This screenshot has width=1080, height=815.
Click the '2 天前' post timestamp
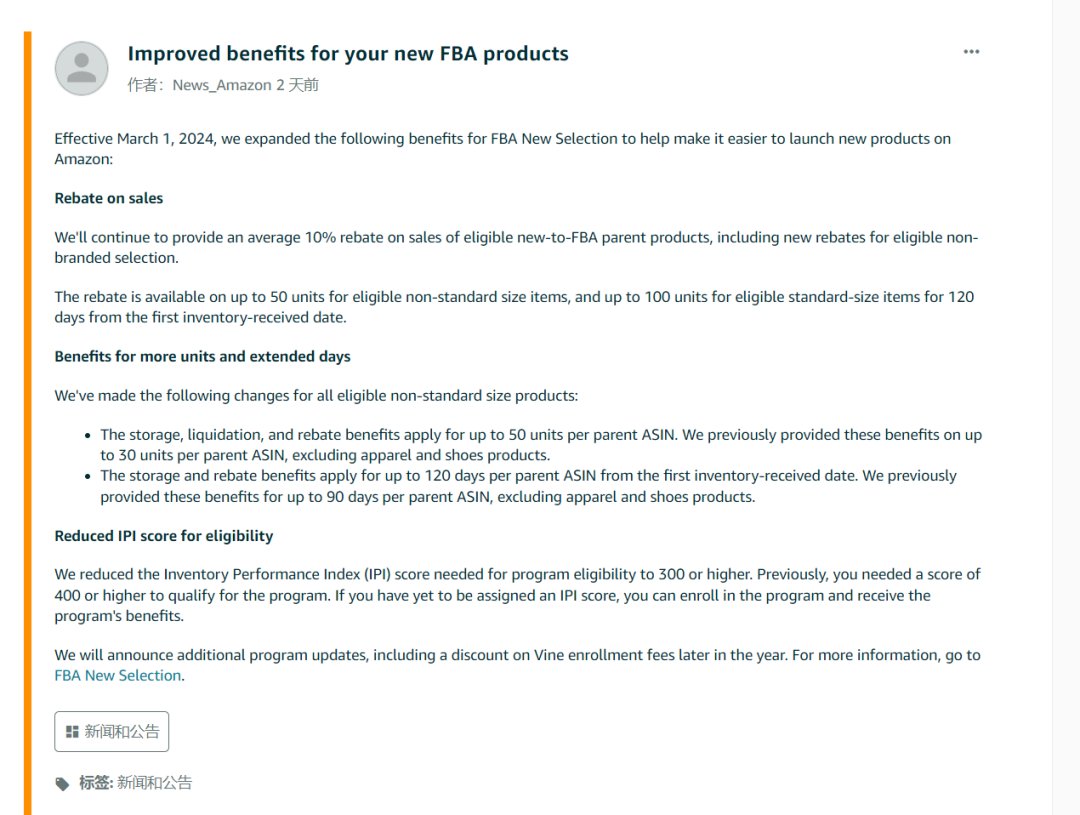pos(297,85)
